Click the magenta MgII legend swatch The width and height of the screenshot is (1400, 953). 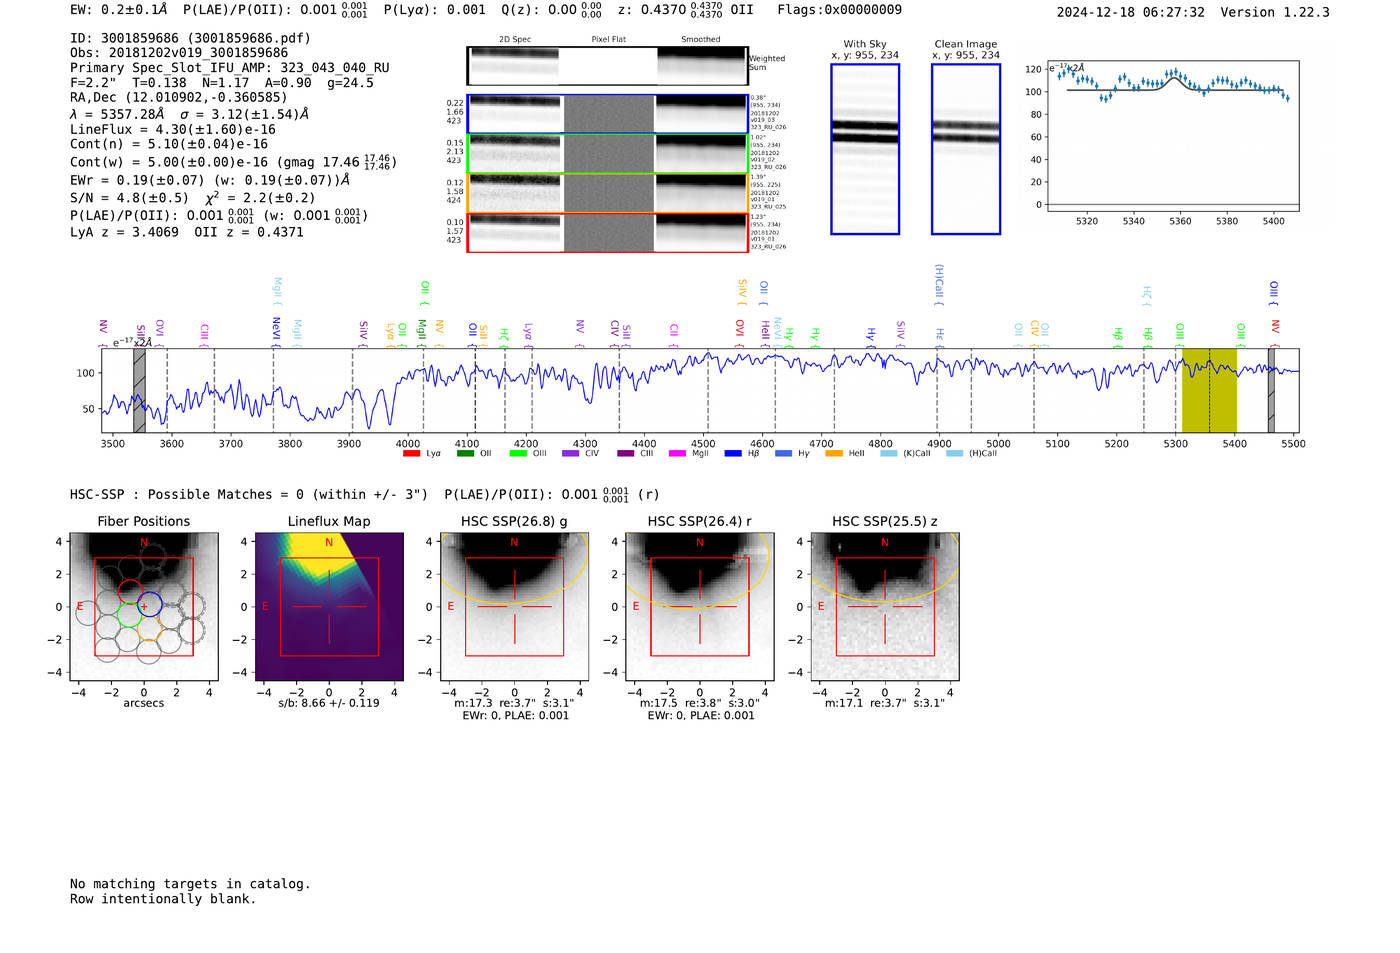677,454
